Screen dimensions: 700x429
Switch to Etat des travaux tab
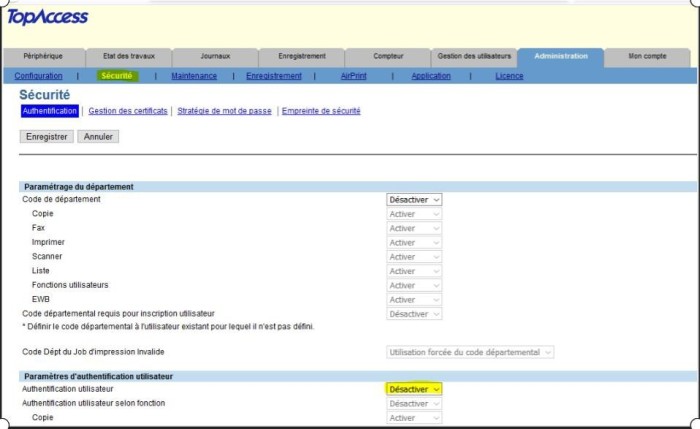[x=129, y=56]
